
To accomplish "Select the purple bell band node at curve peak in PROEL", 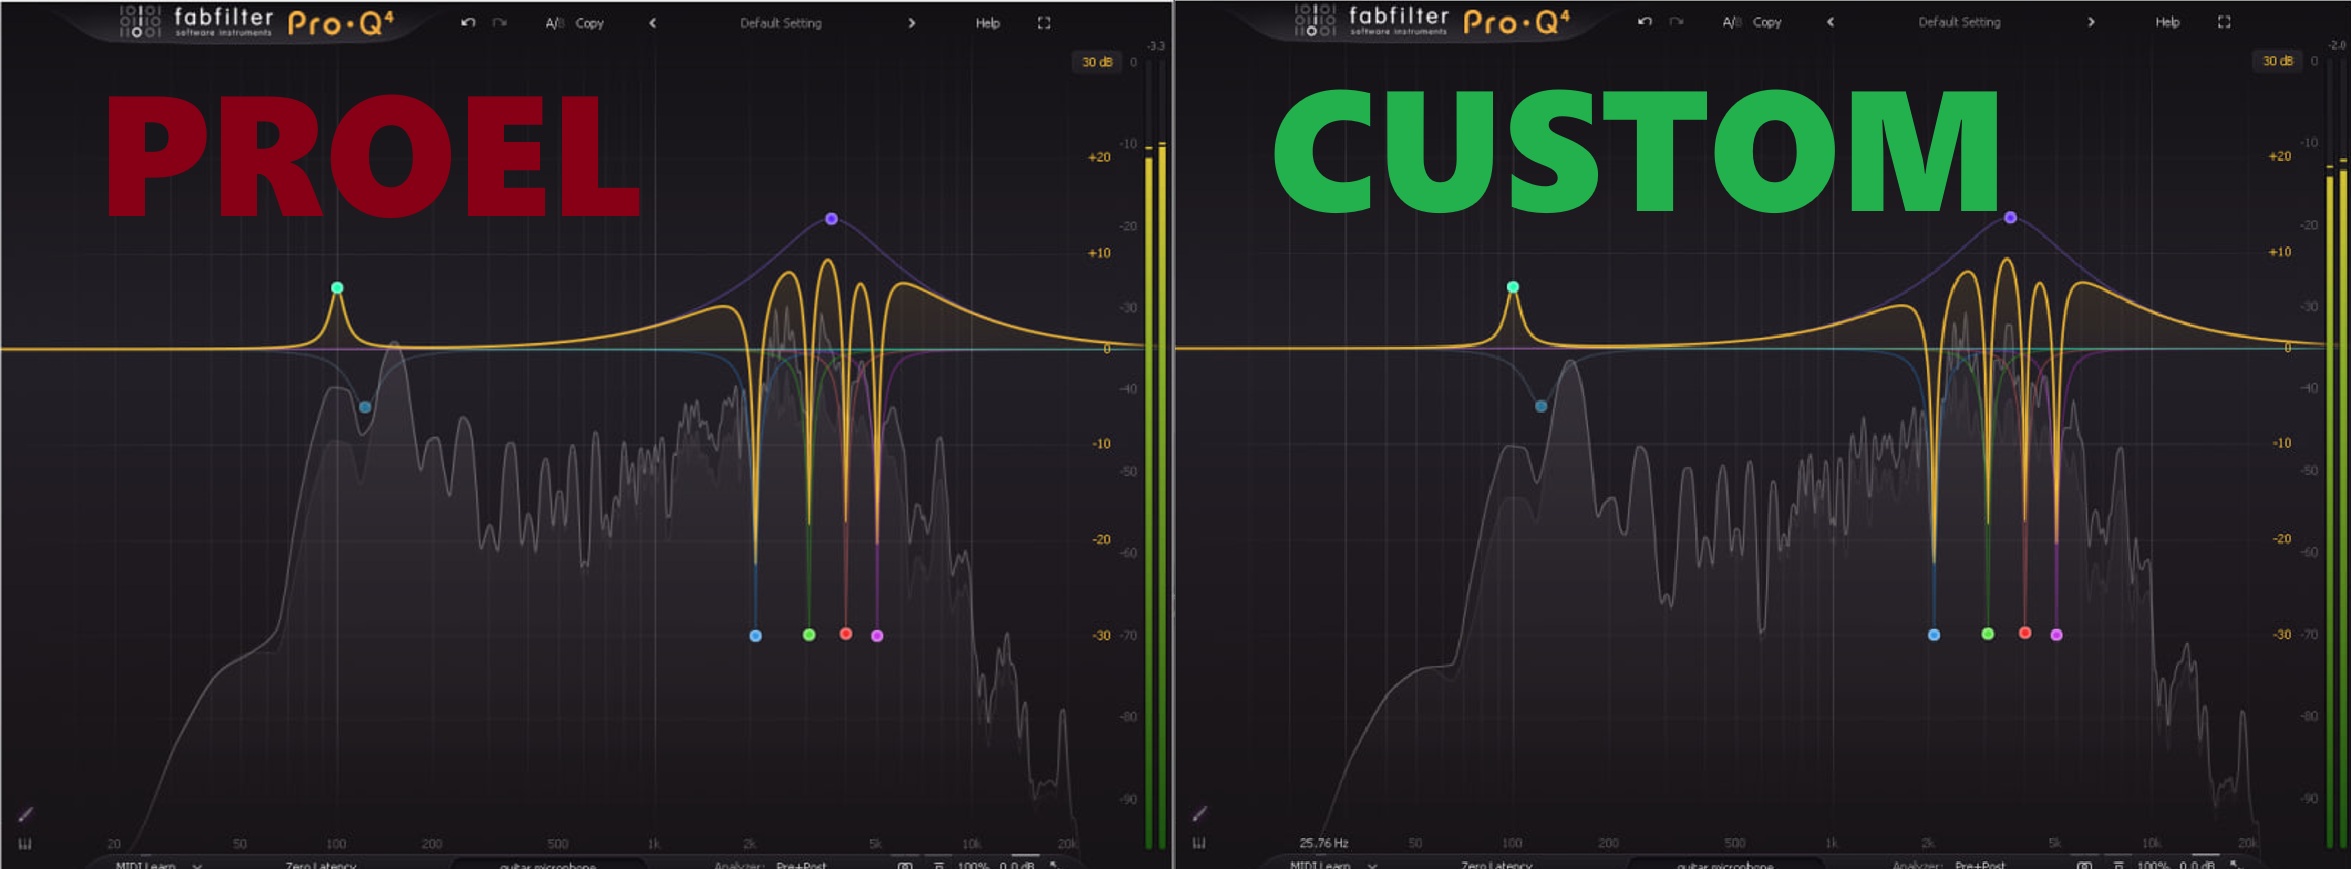I will click(x=831, y=219).
